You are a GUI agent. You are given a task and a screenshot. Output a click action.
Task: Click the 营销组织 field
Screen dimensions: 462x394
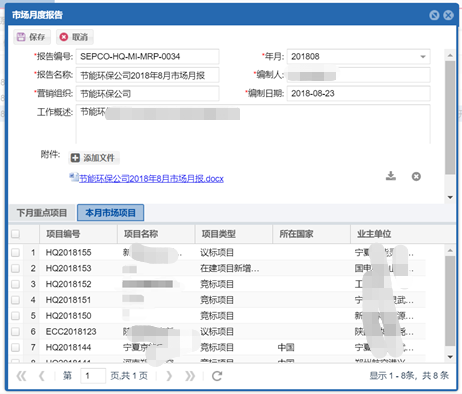point(147,94)
